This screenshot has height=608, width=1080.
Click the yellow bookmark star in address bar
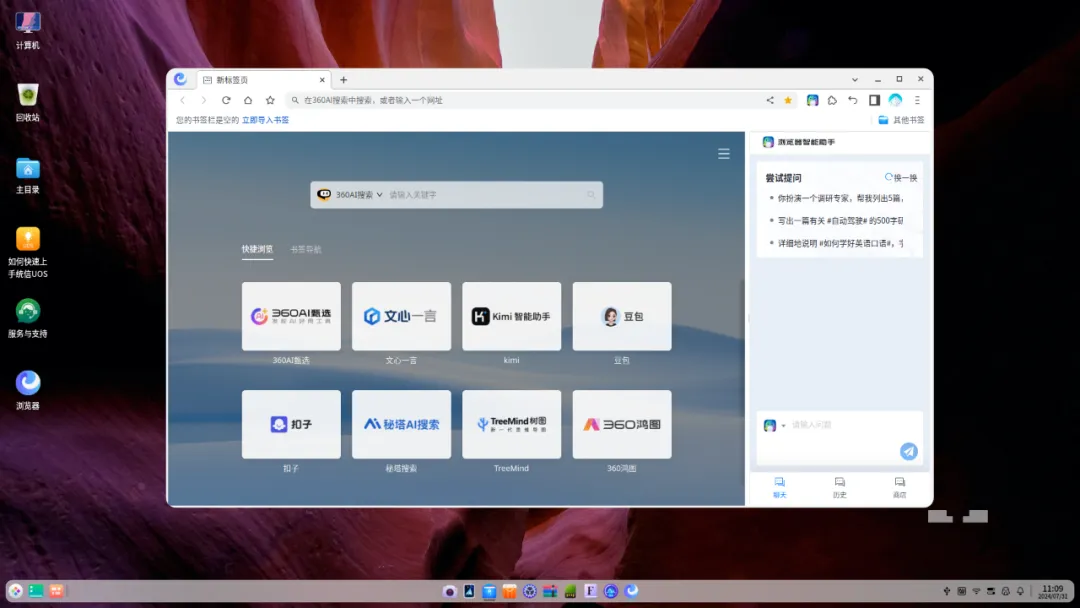pos(788,100)
